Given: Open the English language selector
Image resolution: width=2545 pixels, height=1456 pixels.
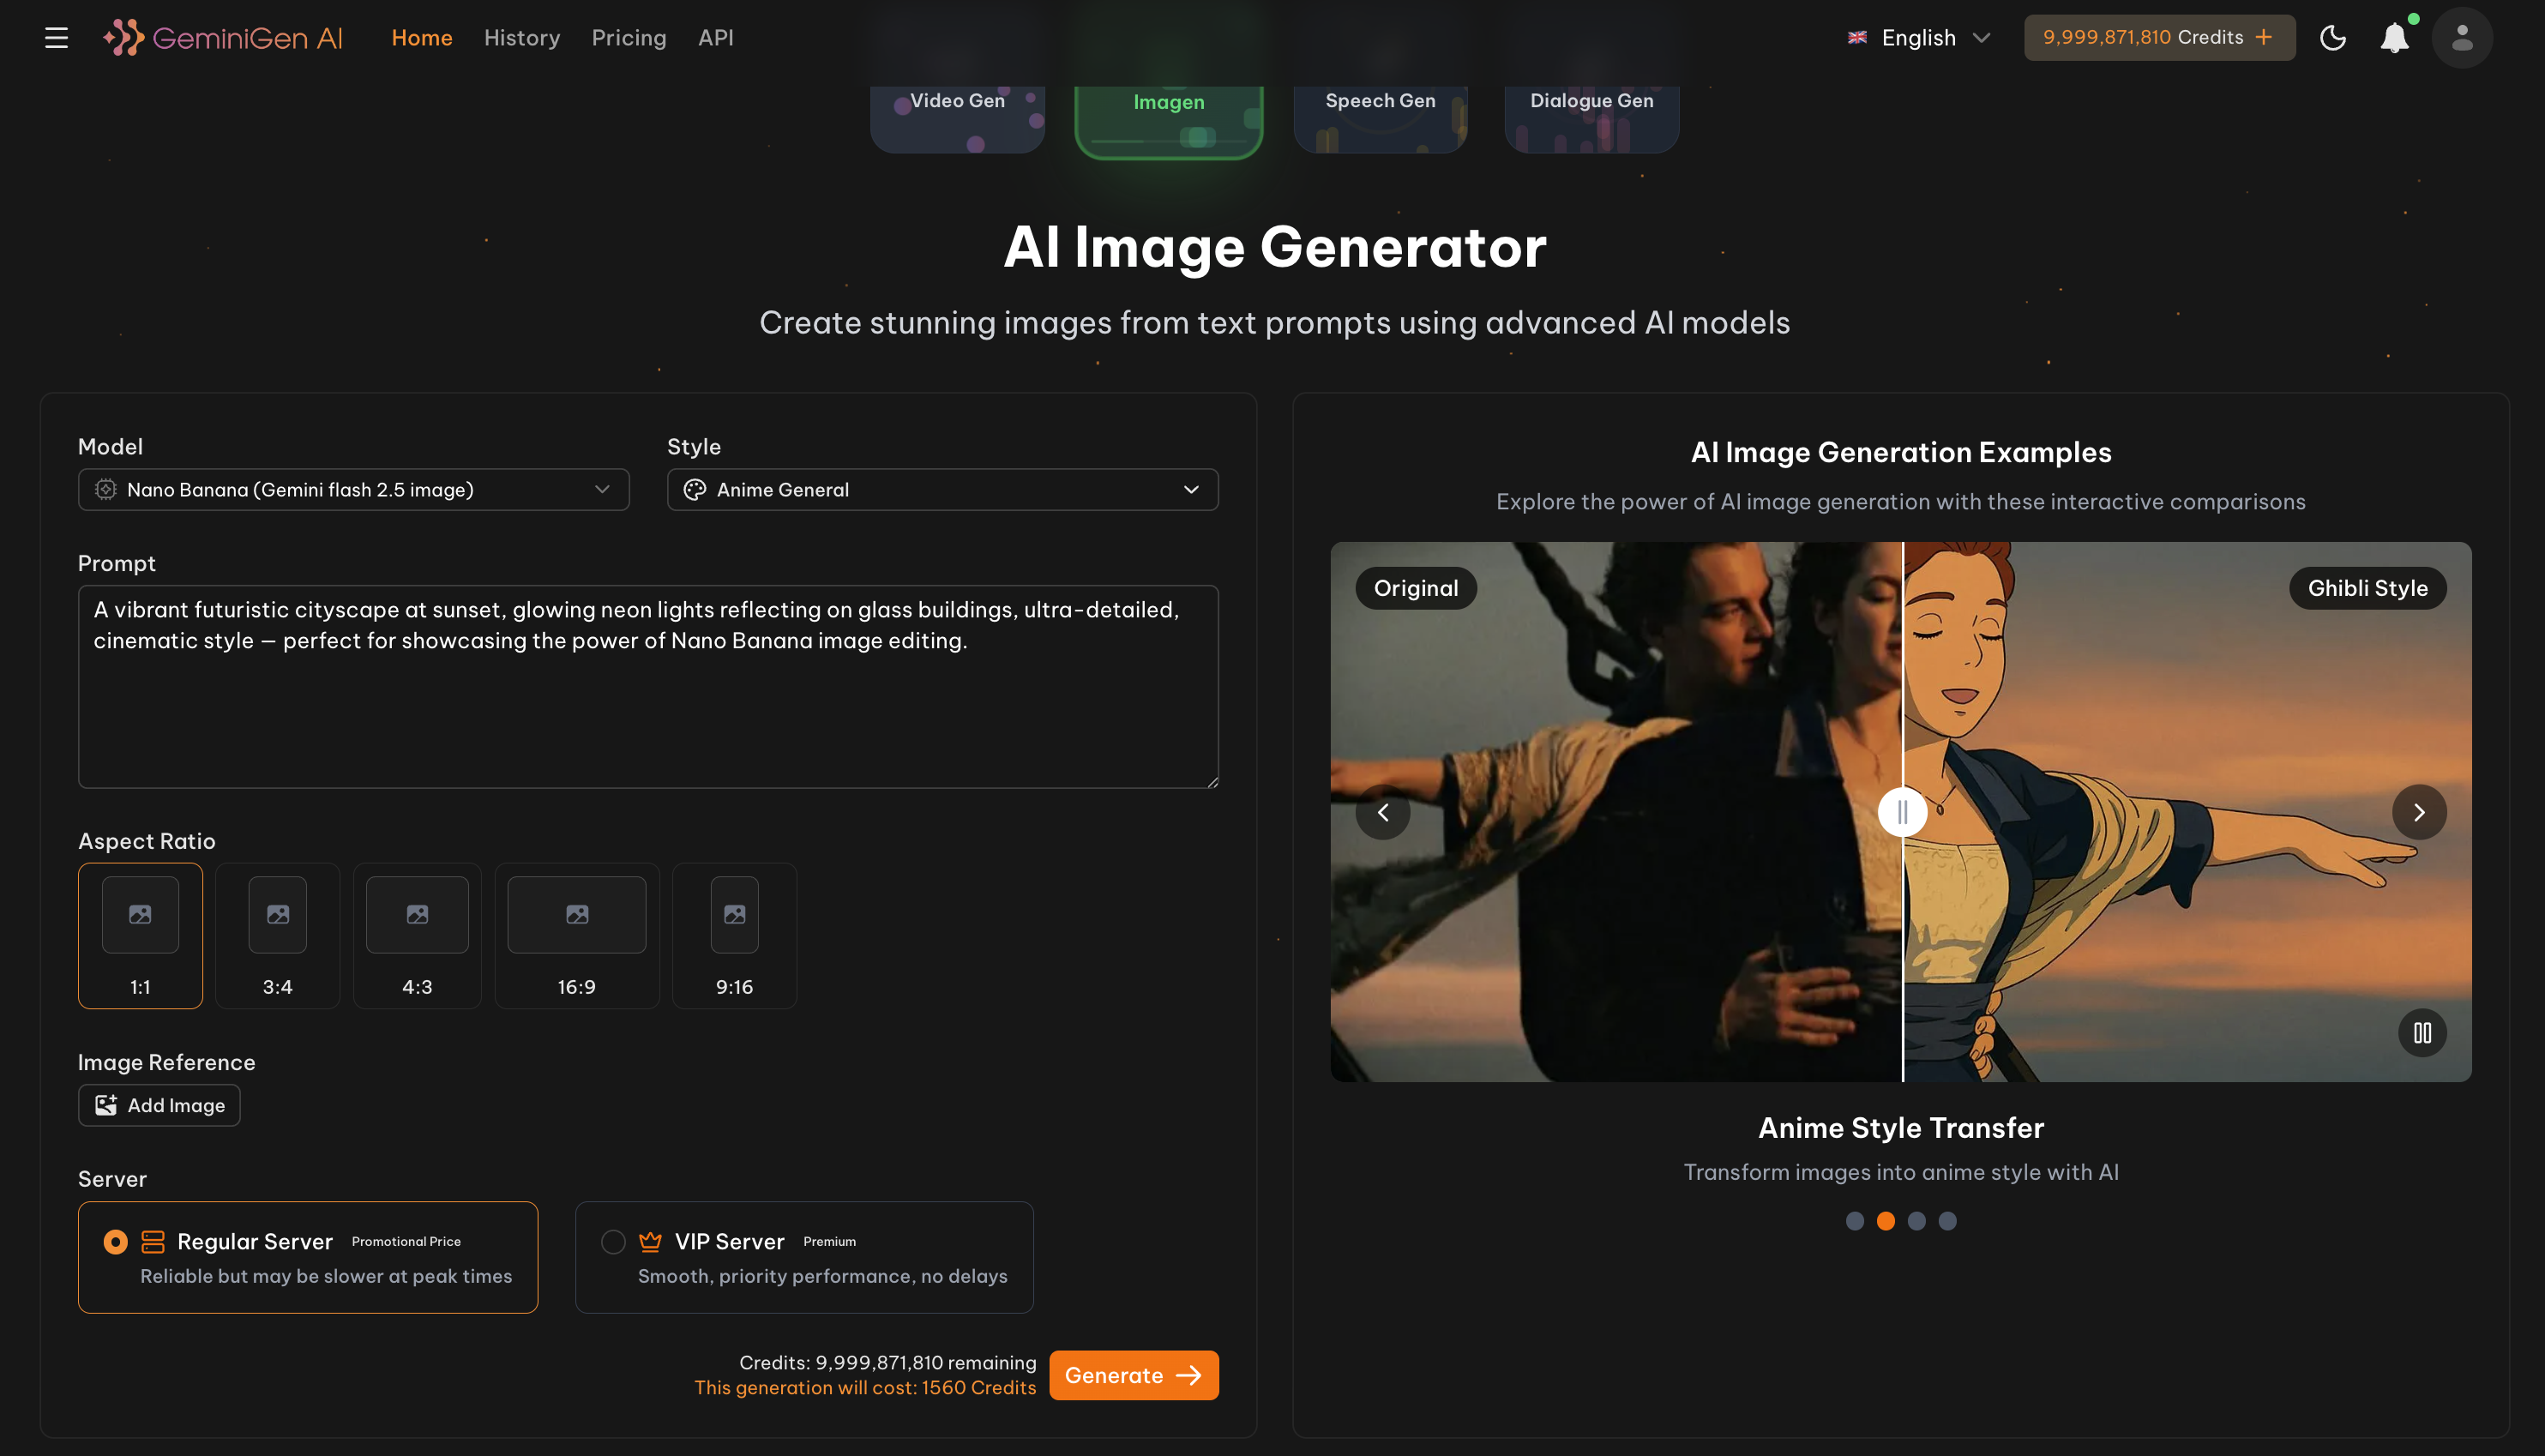Looking at the screenshot, I should 1918,38.
